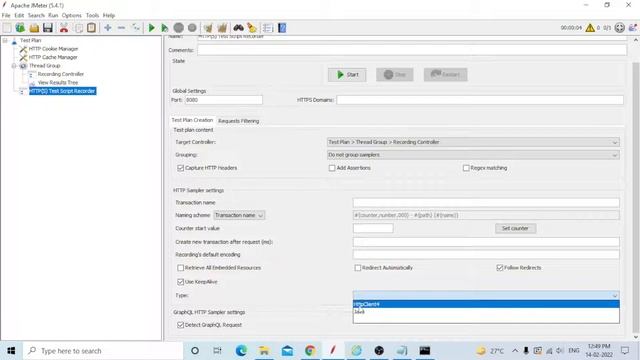
Task: Open Chrome from the Windows taskbar
Action: click(310, 351)
